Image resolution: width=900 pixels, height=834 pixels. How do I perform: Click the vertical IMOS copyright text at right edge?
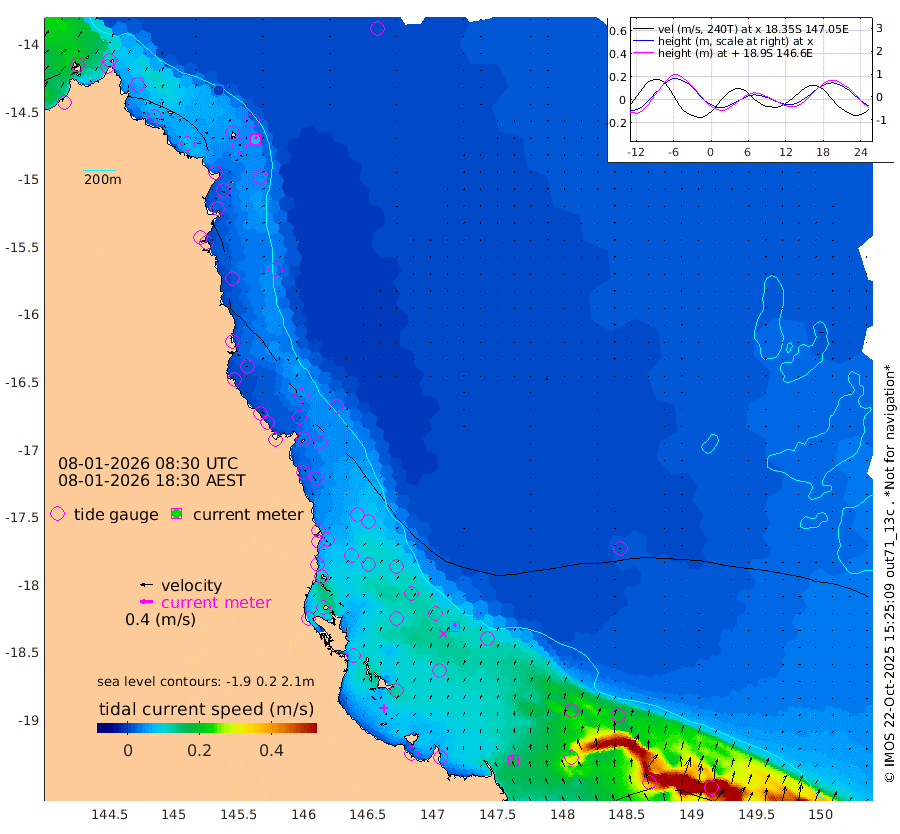(x=890, y=572)
